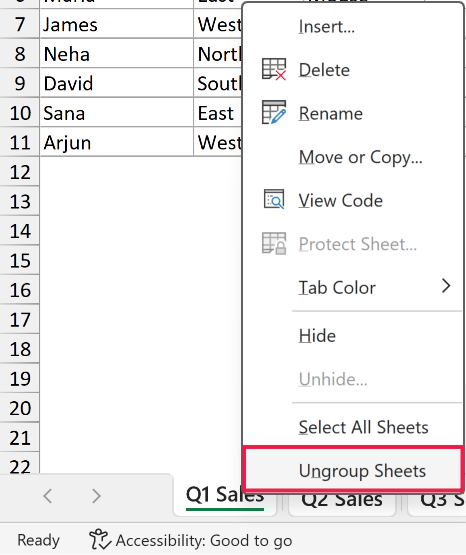This screenshot has height=555, width=466.
Task: Select the cell containing David
Action: tap(116, 83)
